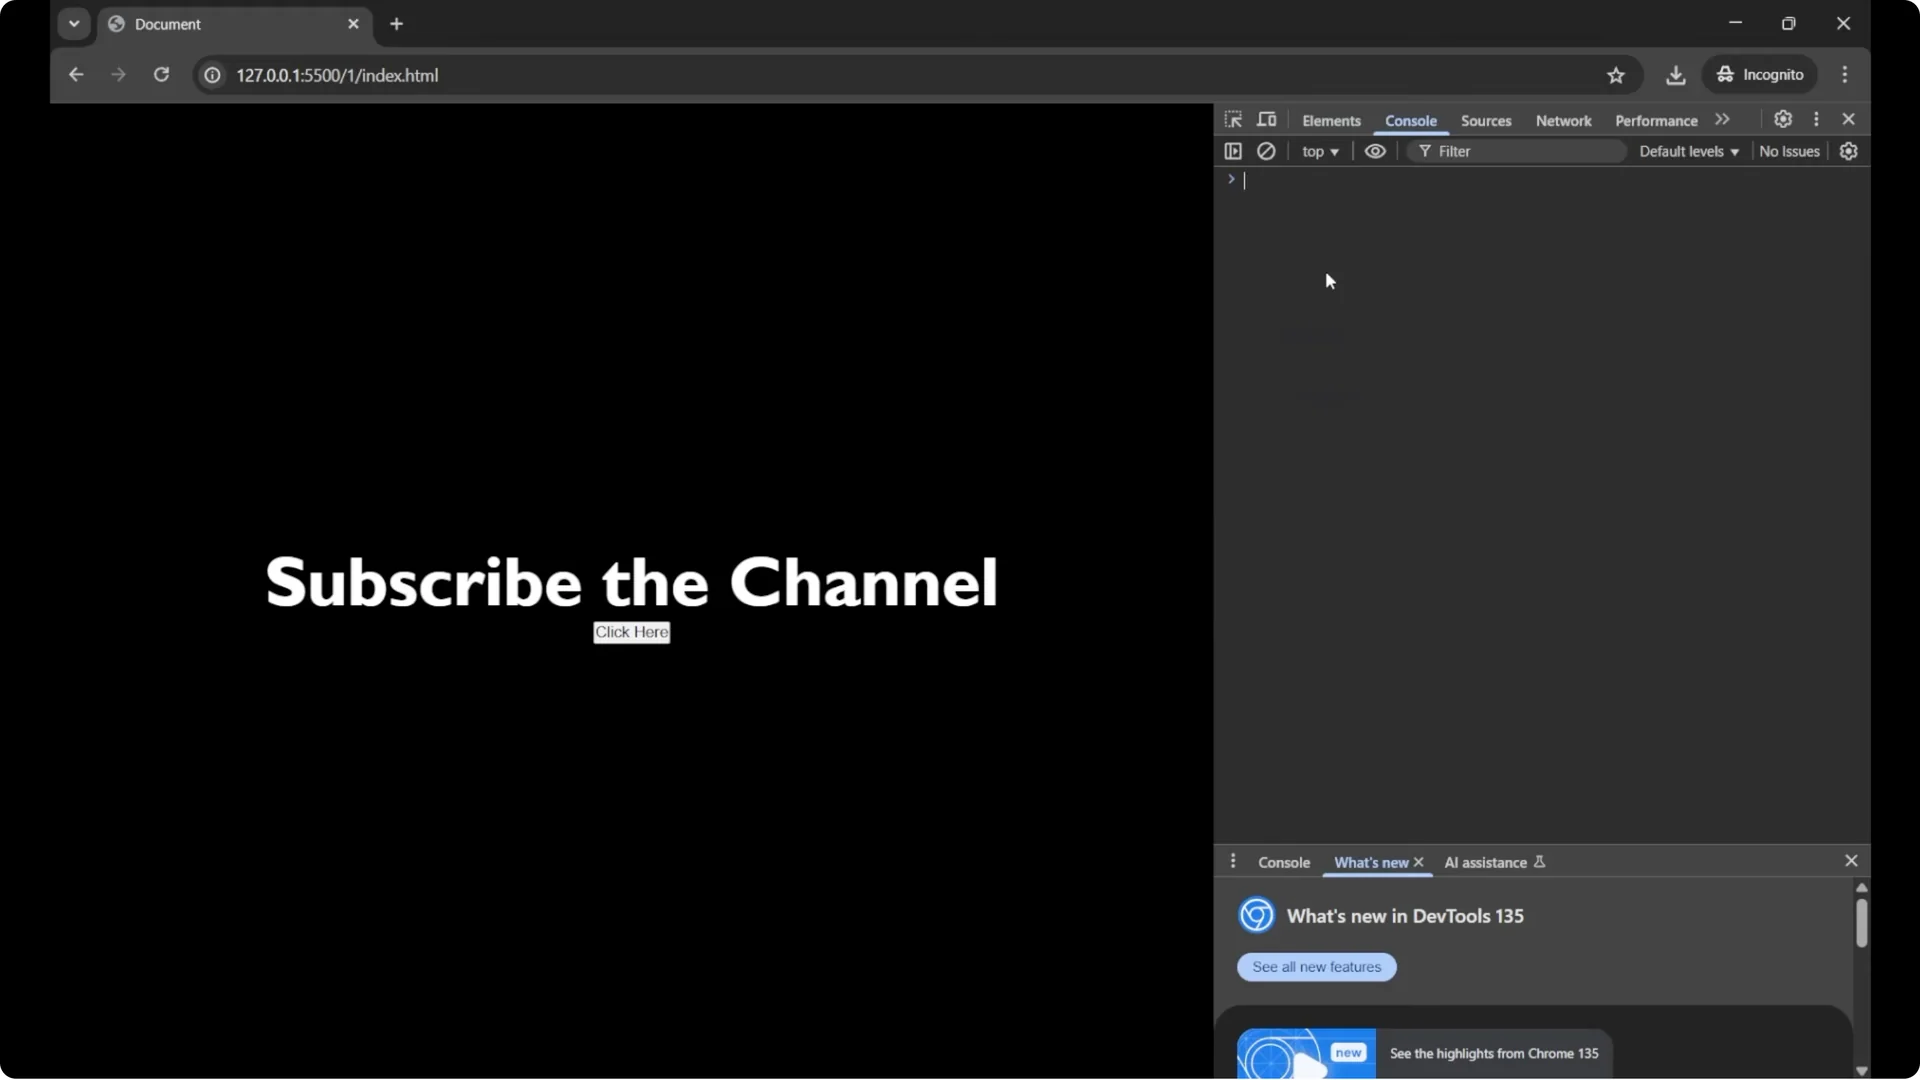Open the top JavaScript context dropdown

(x=1320, y=151)
